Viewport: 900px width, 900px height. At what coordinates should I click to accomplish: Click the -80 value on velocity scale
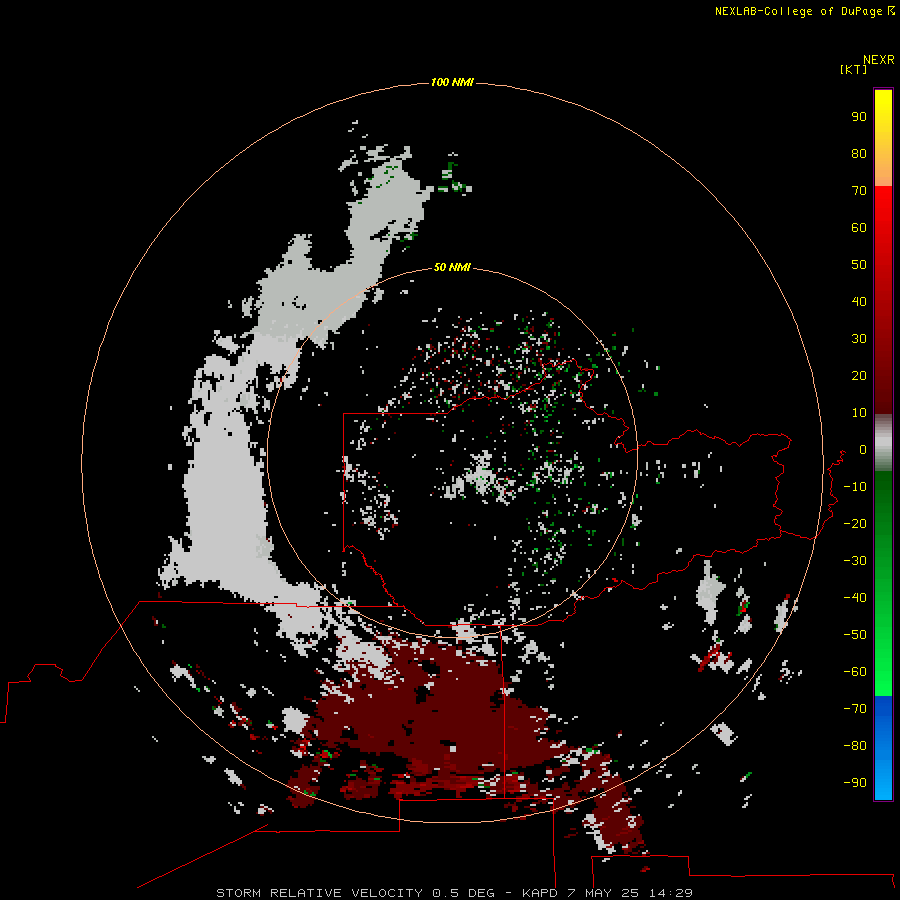click(x=855, y=746)
